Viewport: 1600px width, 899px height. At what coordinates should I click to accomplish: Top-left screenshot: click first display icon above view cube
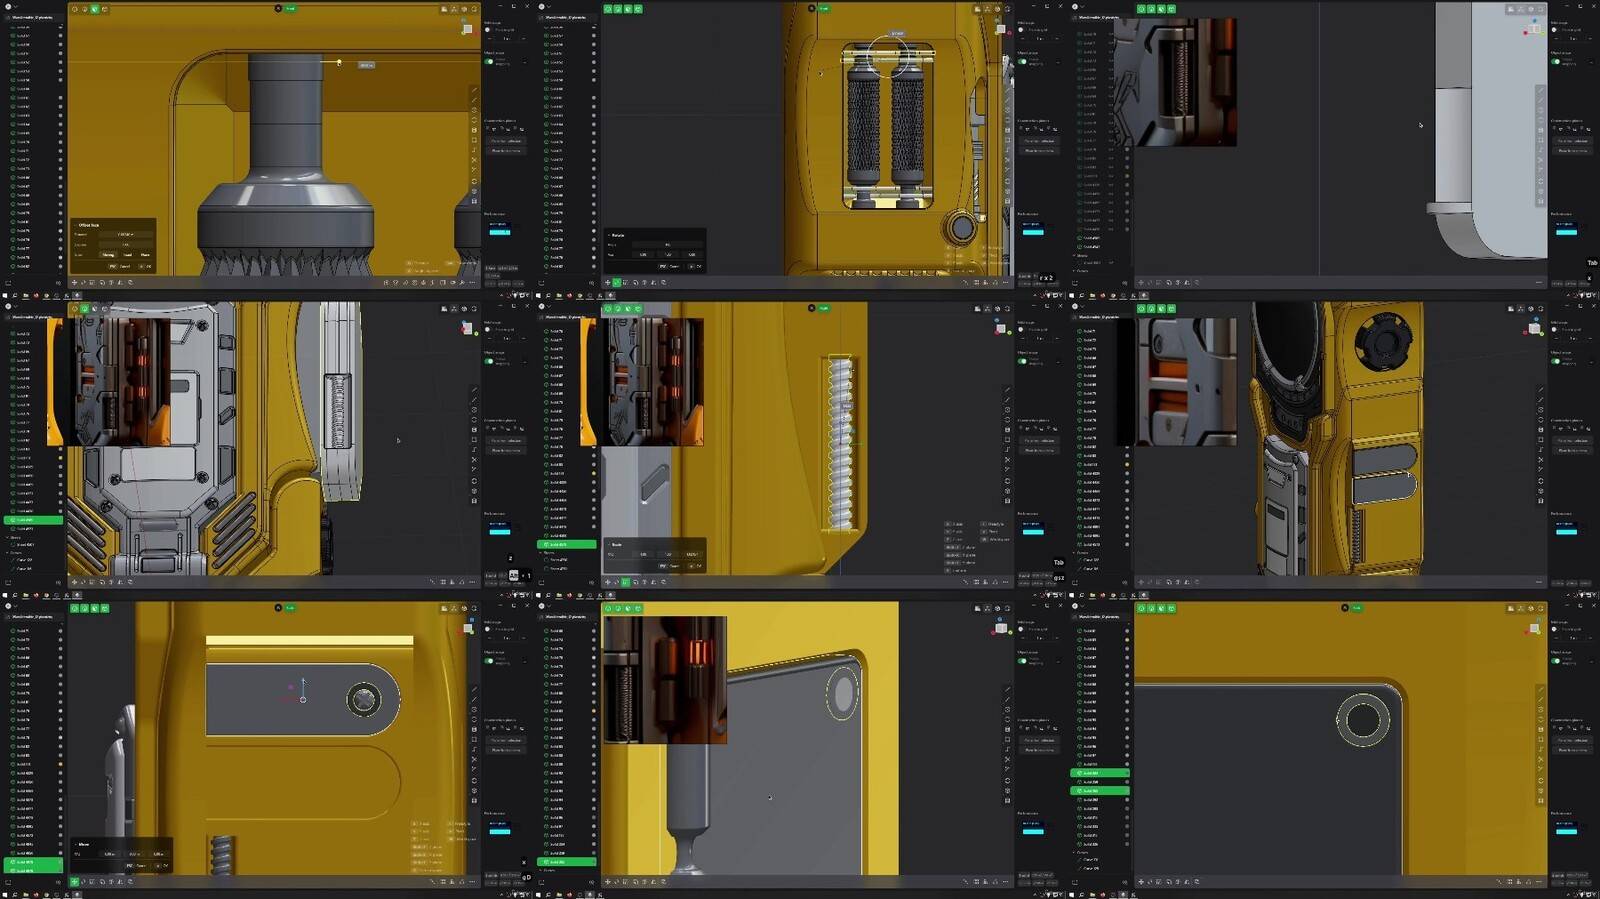click(x=444, y=9)
